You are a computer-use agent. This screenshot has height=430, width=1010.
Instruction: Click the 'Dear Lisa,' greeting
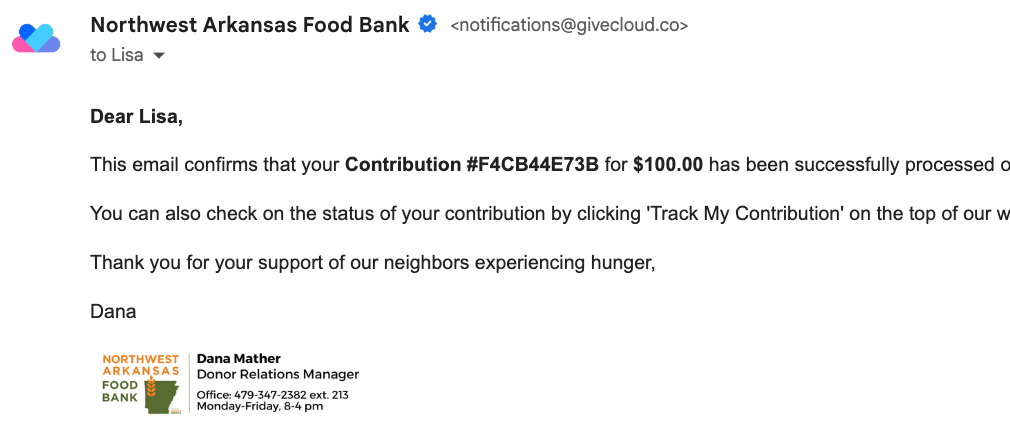137,117
